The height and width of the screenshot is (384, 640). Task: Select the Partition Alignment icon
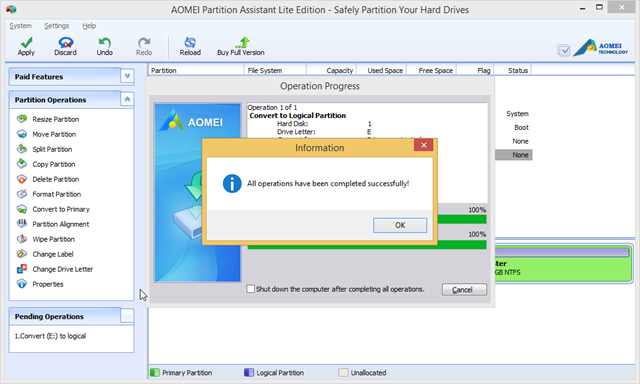[x=22, y=224]
